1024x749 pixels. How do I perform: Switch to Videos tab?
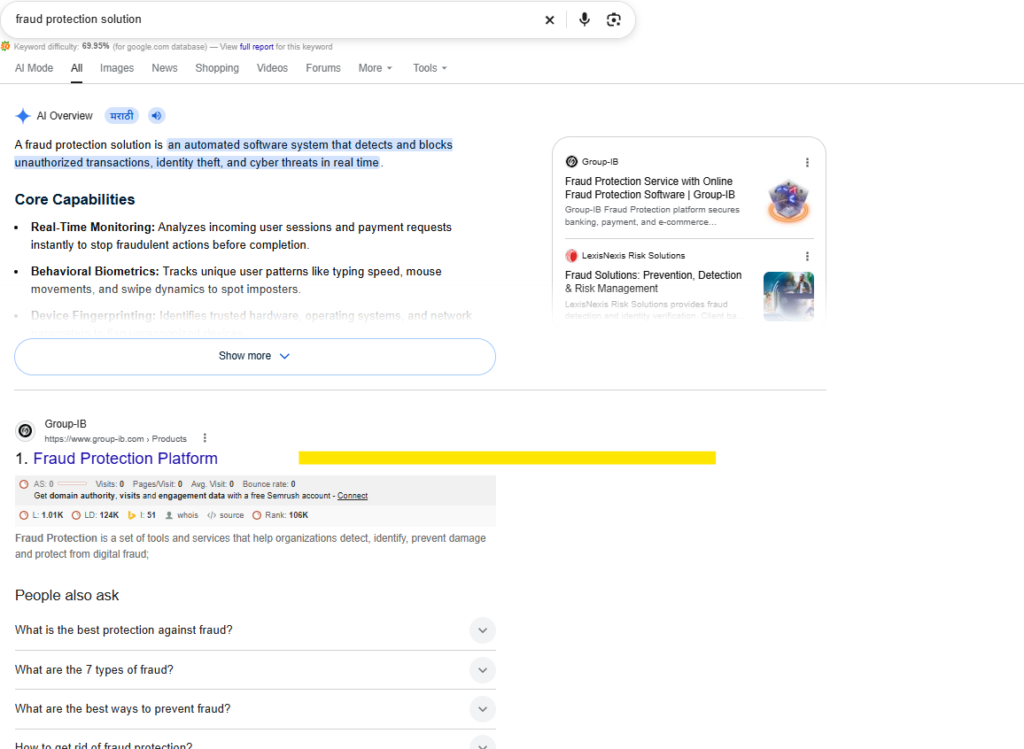[272, 68]
